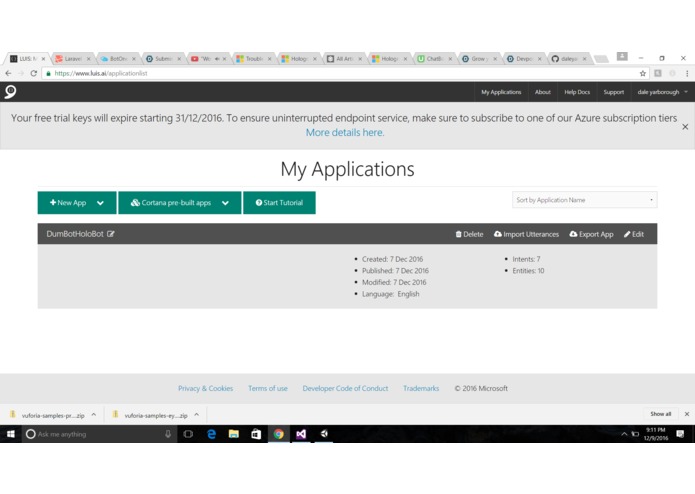Launch Microsoft Edge from the taskbar
The height and width of the screenshot is (494, 695).
point(211,434)
